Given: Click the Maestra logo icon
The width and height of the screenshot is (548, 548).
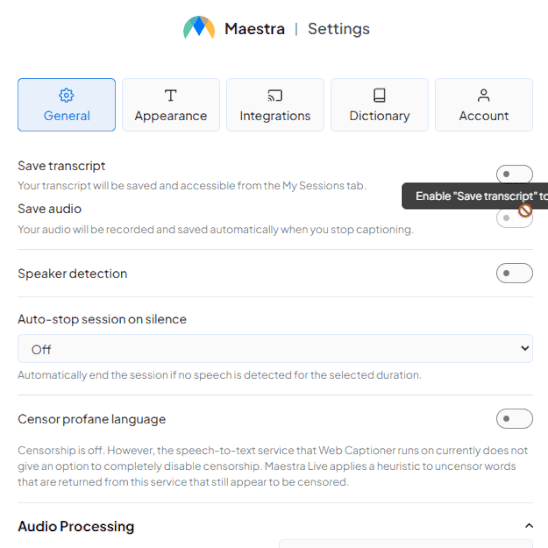Looking at the screenshot, I should pos(199,28).
